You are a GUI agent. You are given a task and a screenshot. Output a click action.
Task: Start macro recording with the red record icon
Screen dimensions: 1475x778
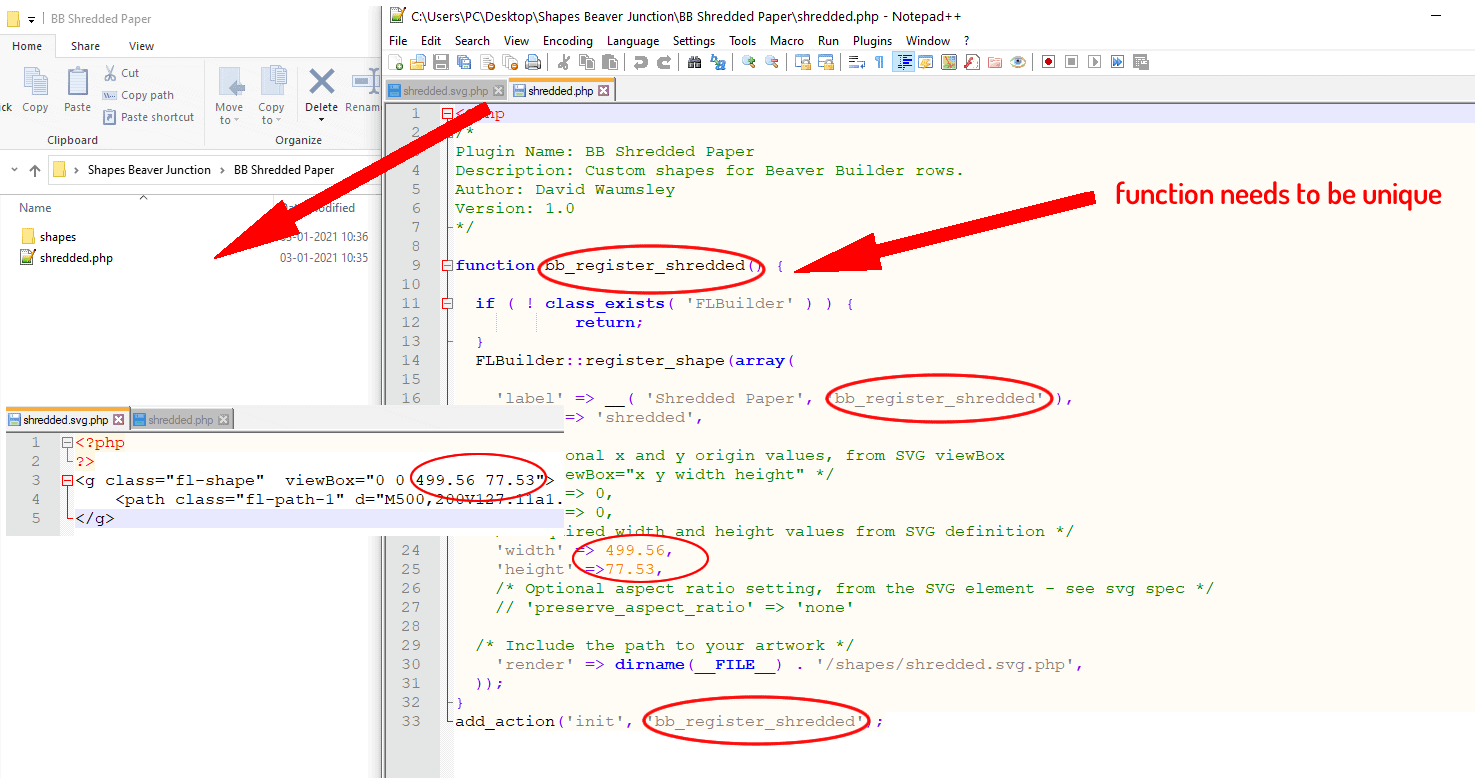tap(1048, 62)
